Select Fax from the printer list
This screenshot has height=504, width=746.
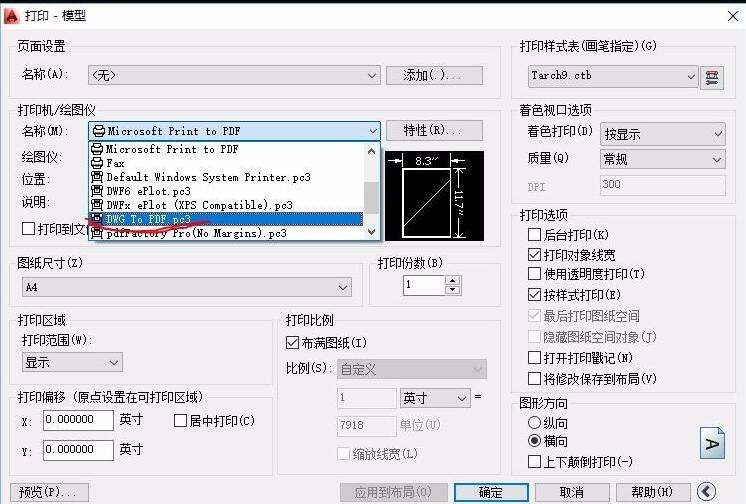[x=226, y=163]
